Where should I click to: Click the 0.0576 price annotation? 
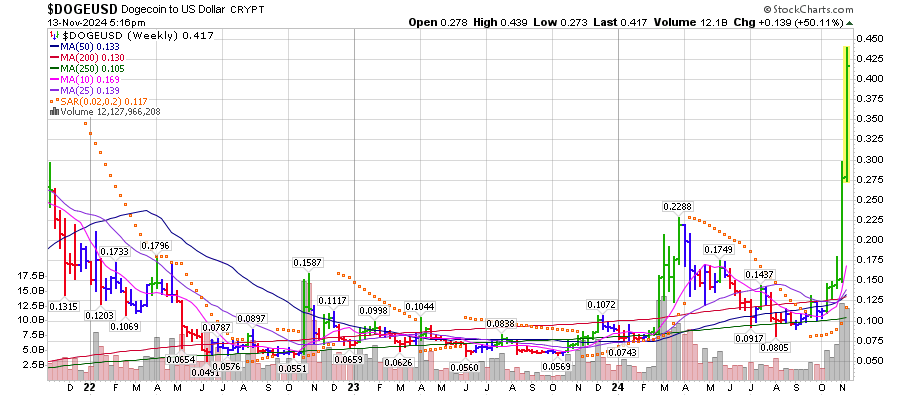(226, 366)
